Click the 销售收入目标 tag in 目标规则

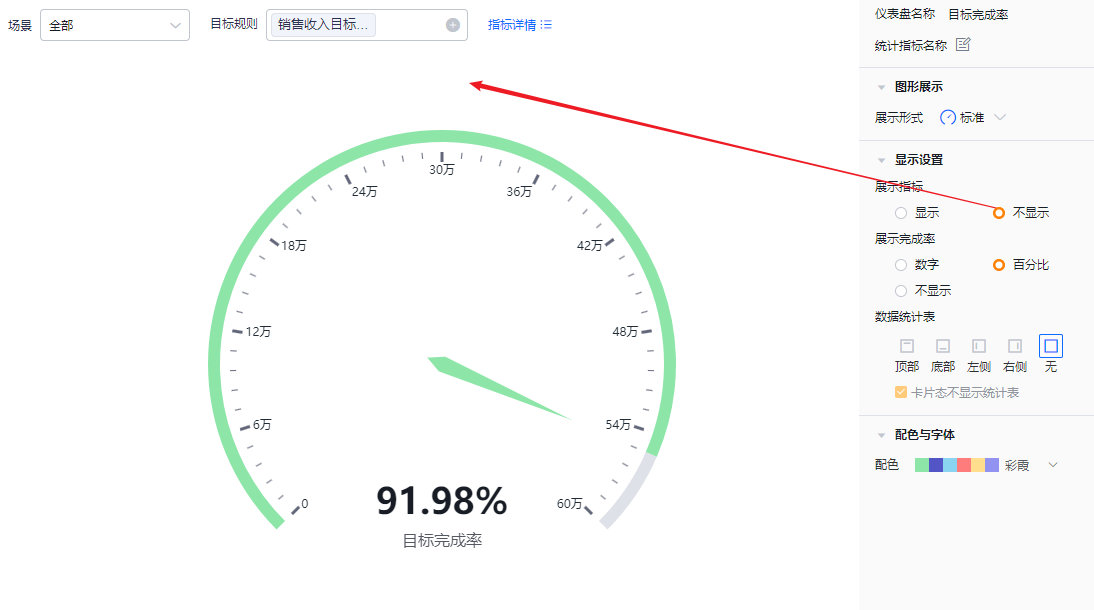[x=323, y=25]
